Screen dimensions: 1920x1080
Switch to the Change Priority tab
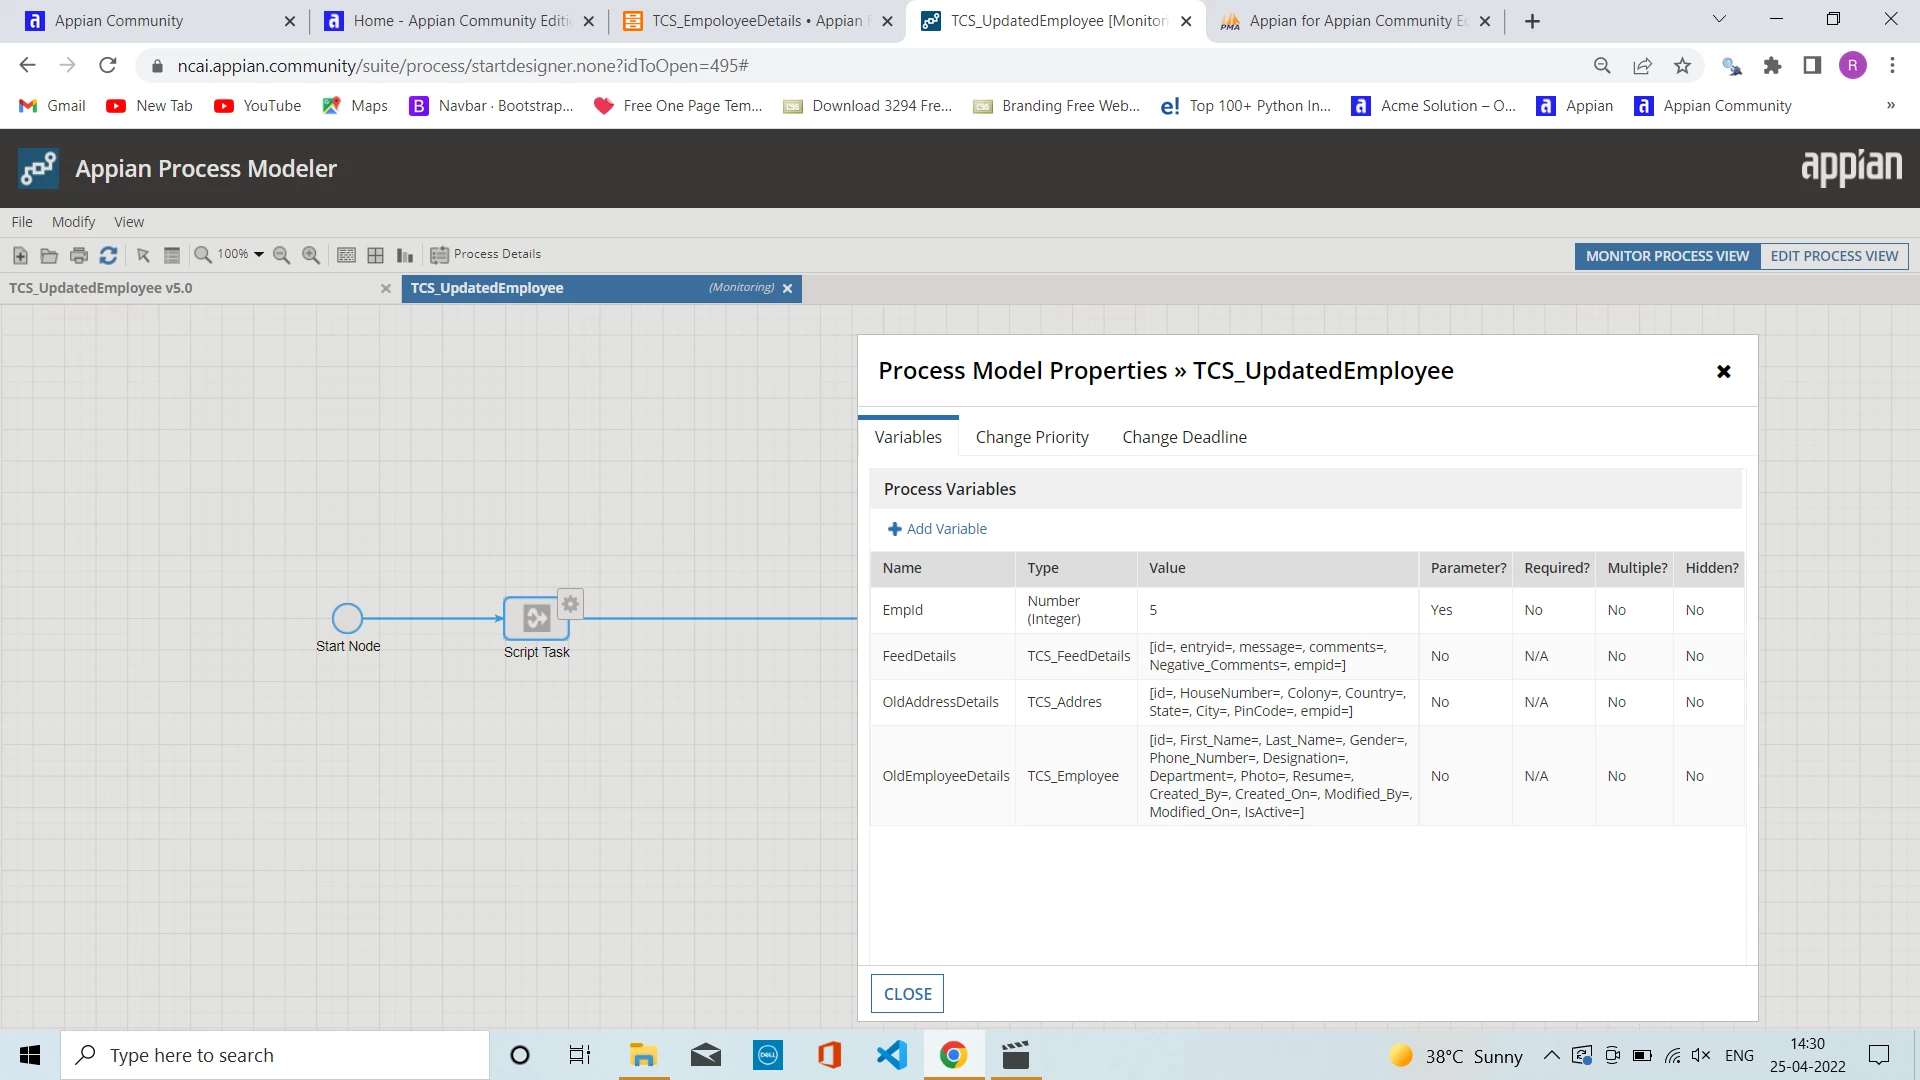coord(1032,437)
